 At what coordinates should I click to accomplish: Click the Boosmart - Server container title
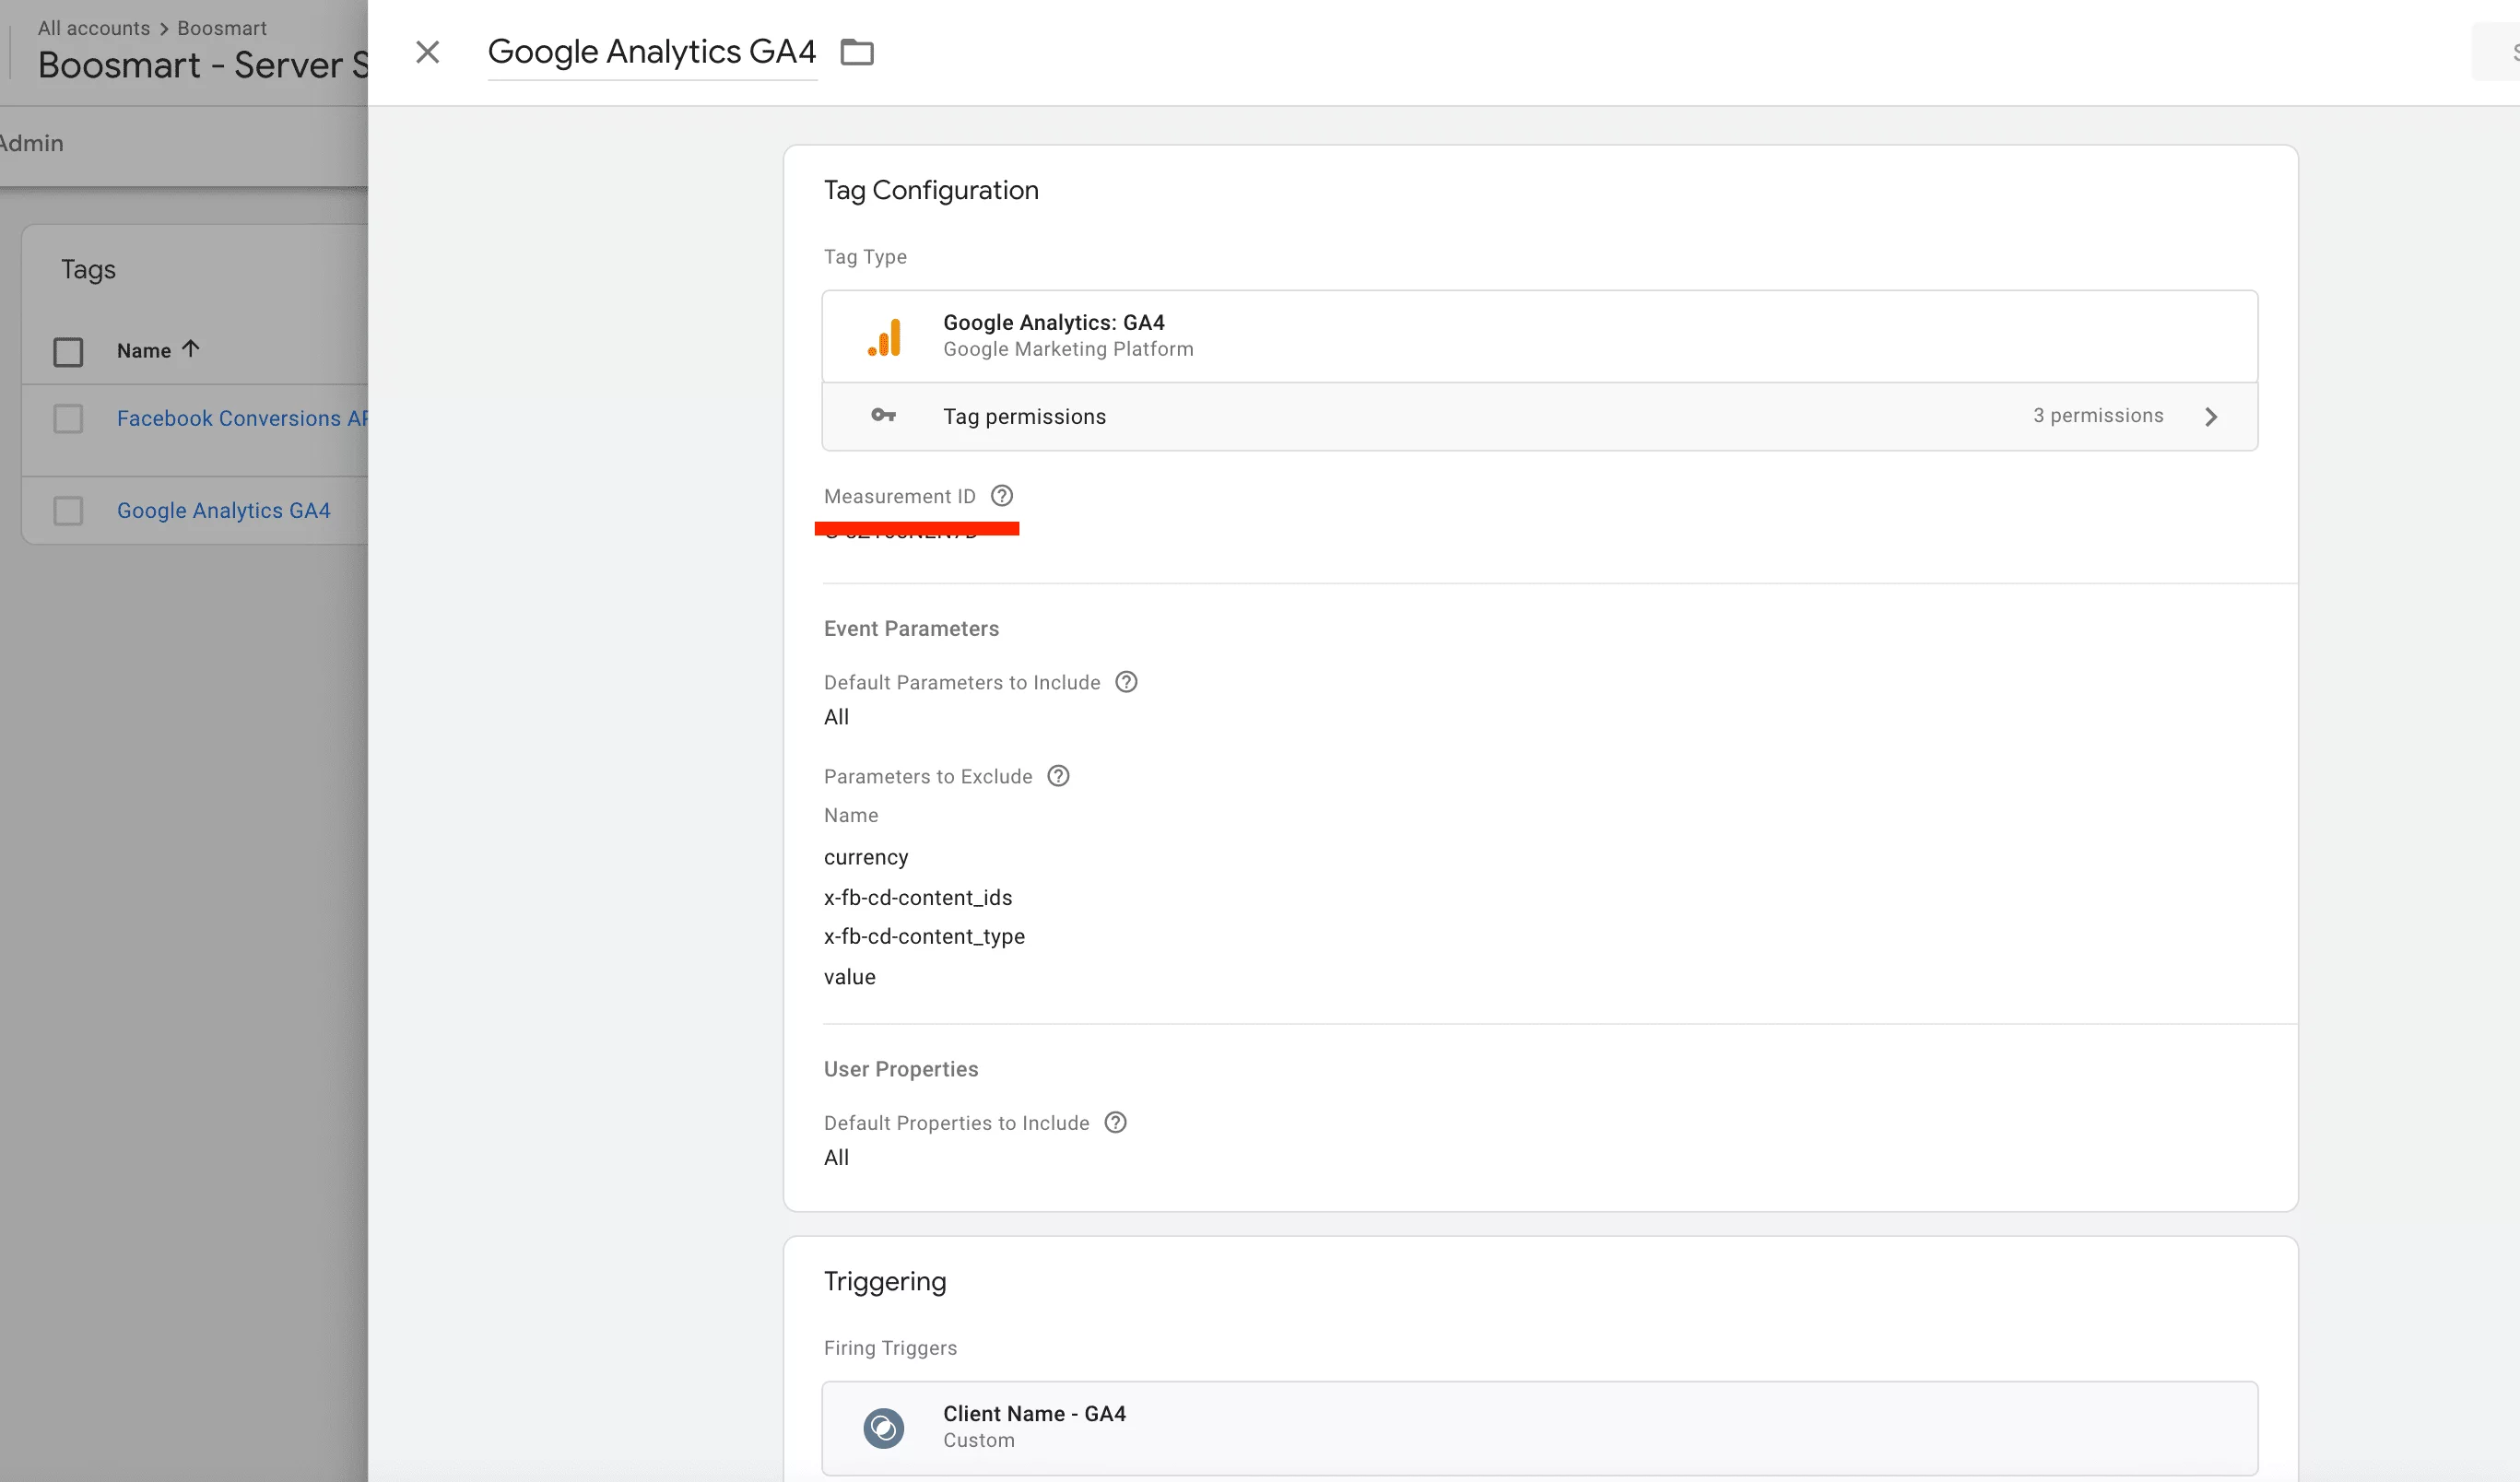pyautogui.click(x=203, y=65)
